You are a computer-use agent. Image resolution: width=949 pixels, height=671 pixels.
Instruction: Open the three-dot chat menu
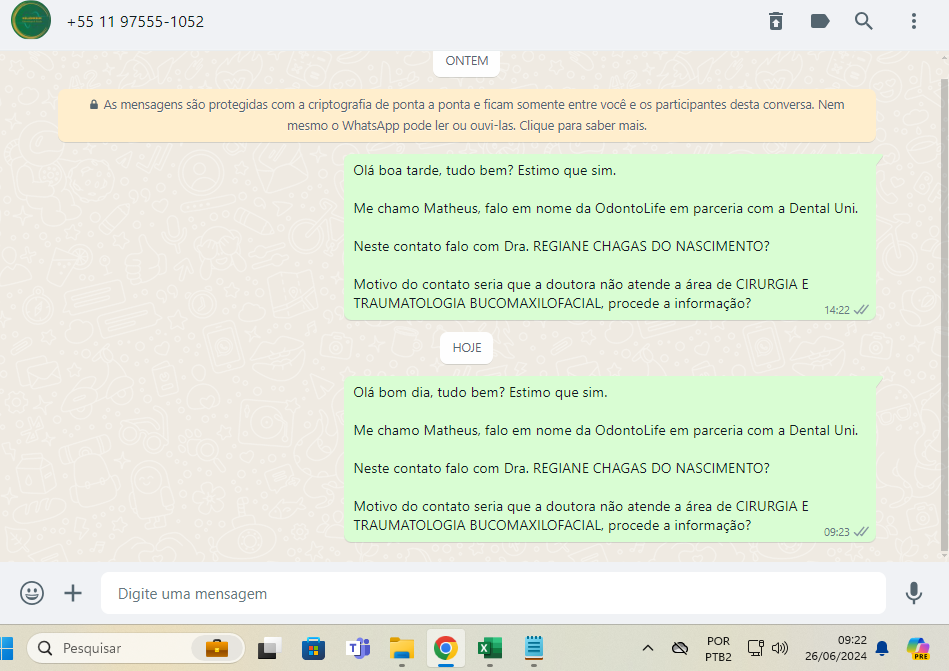[914, 21]
